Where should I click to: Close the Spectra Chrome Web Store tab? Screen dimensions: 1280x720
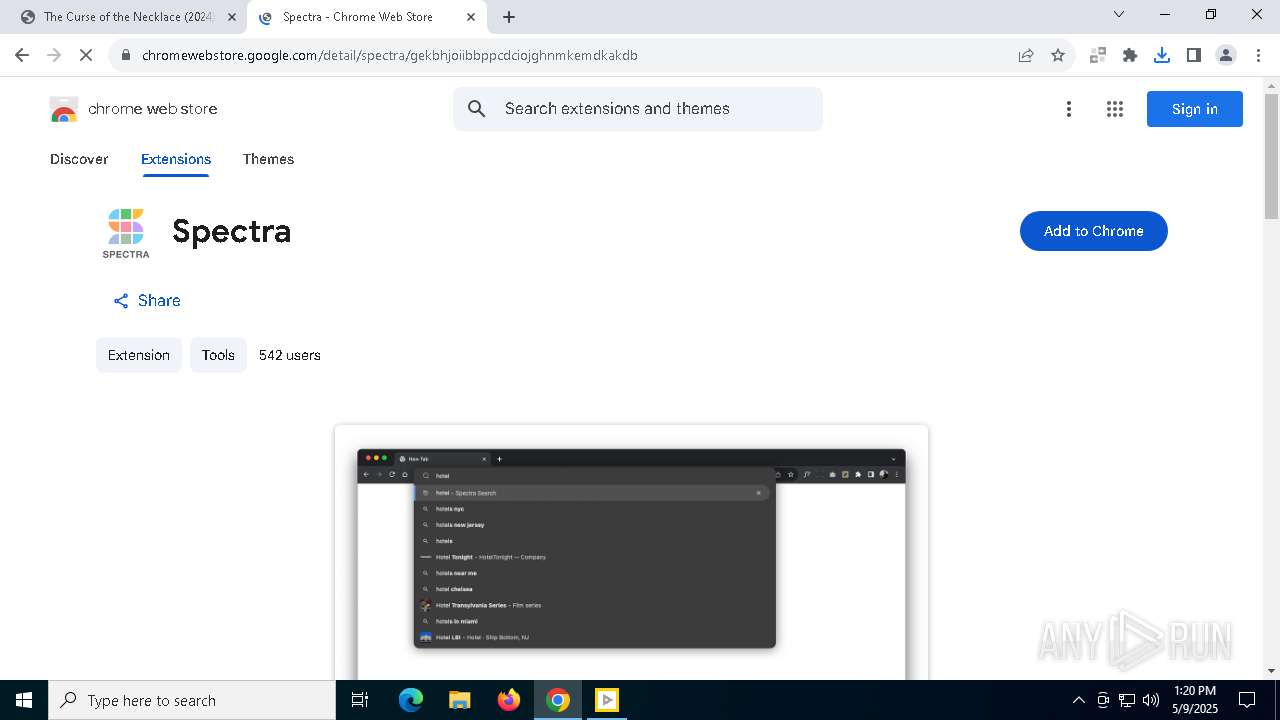pyautogui.click(x=471, y=17)
